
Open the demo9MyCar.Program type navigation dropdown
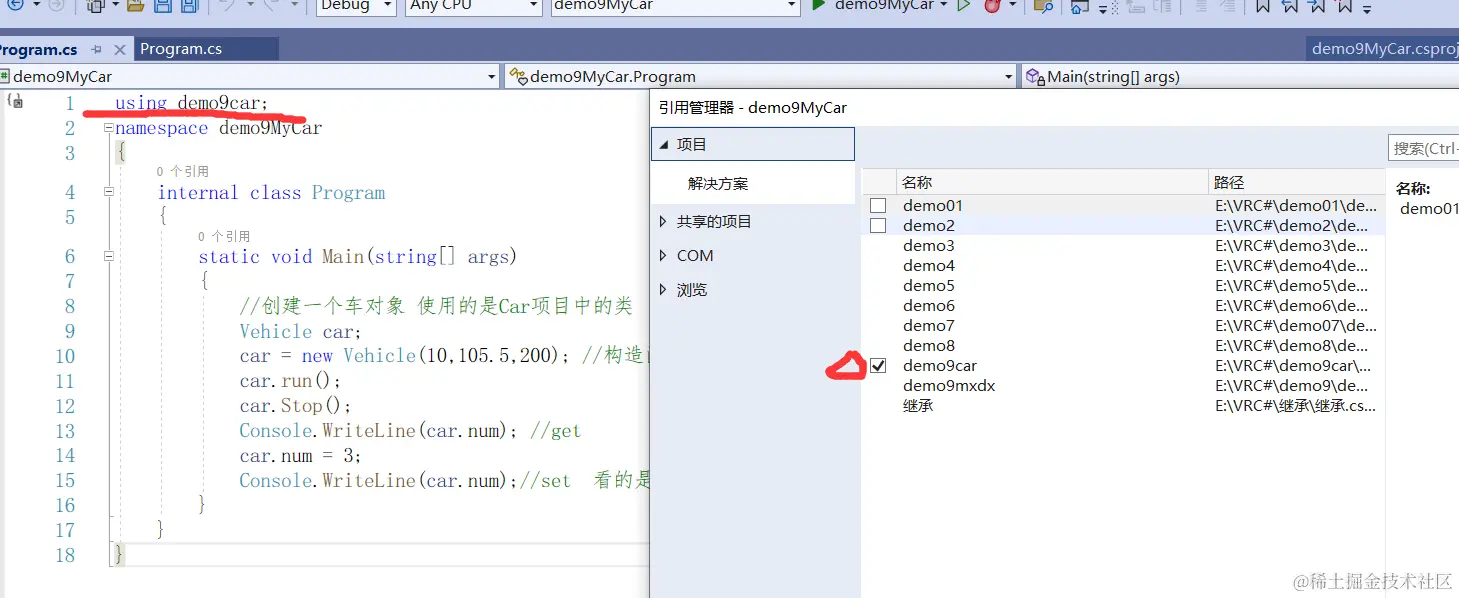[x=1008, y=76]
